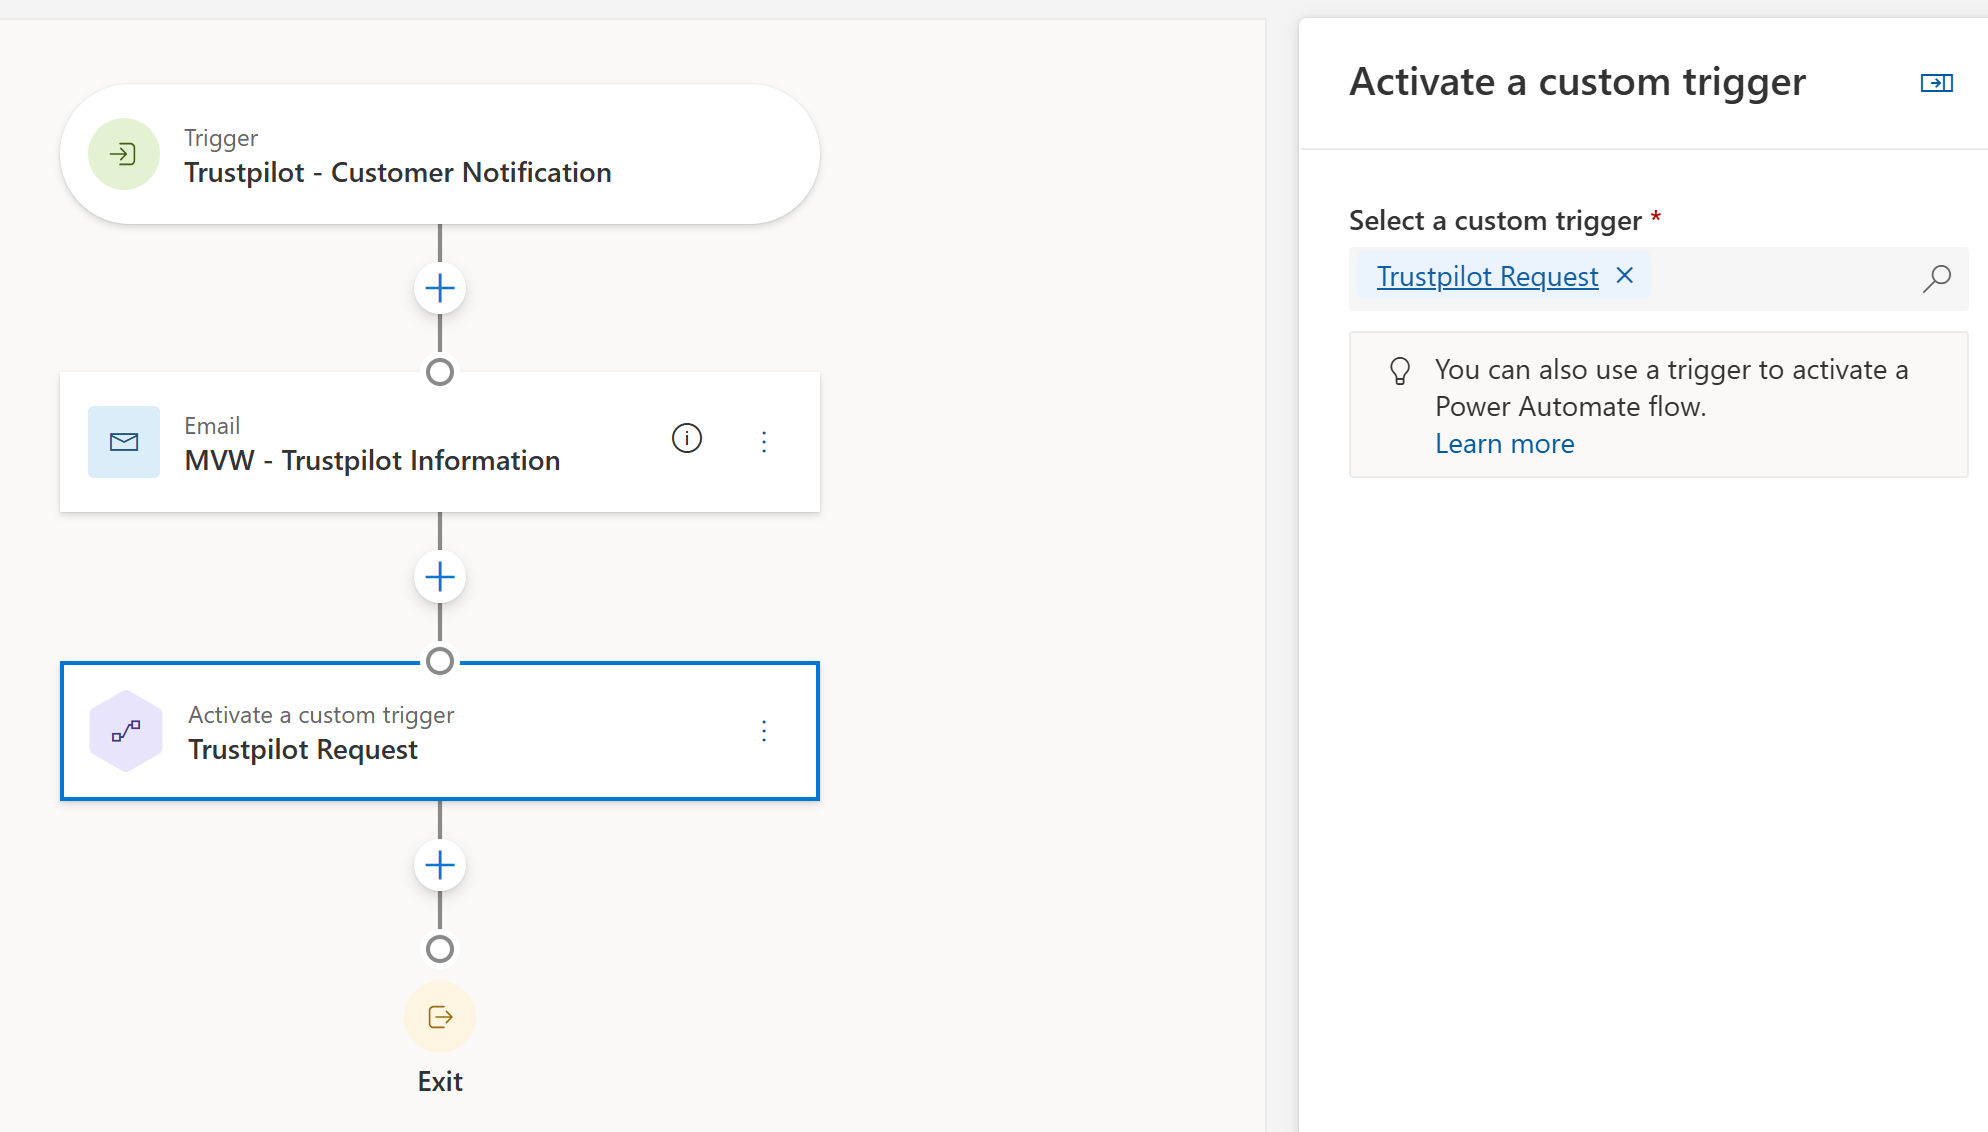The width and height of the screenshot is (1988, 1132).
Task: Click the lightbulb tip icon
Action: (1400, 371)
